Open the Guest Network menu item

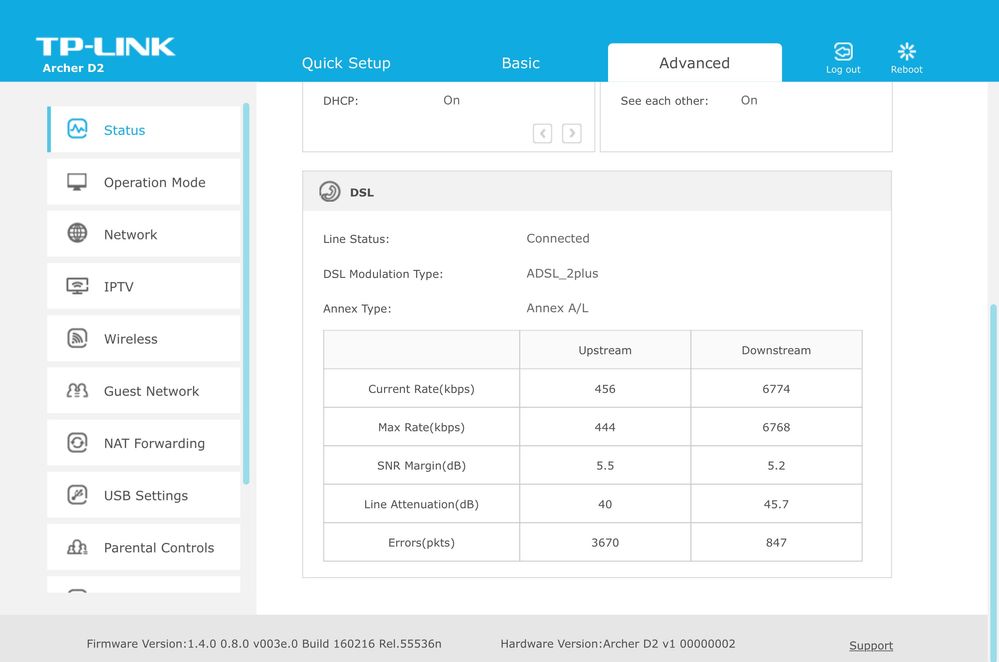point(144,391)
